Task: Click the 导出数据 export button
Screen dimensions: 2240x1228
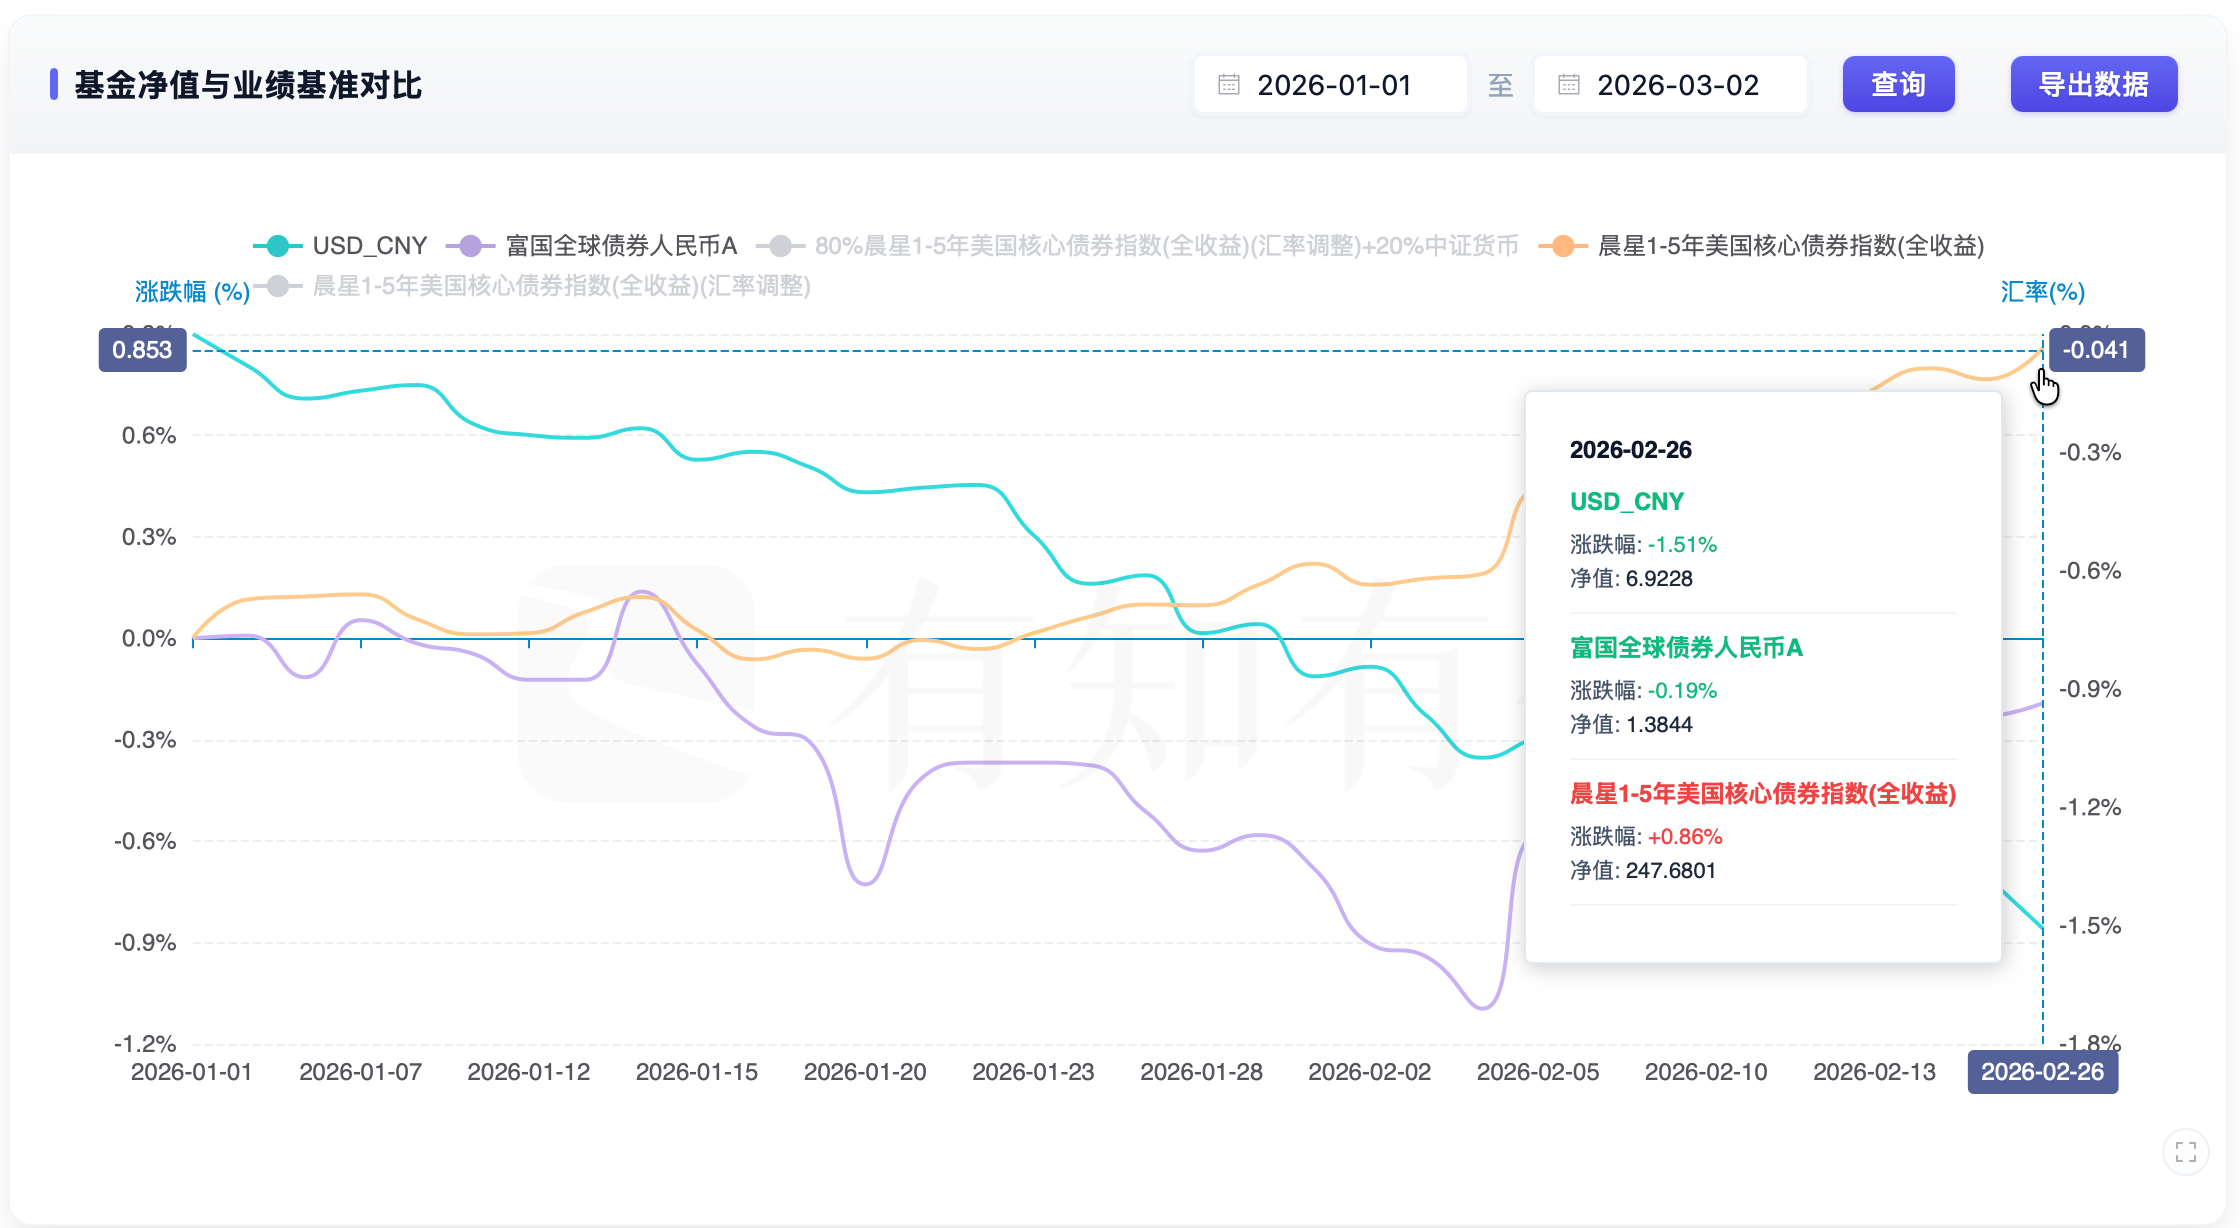Action: tap(2093, 85)
